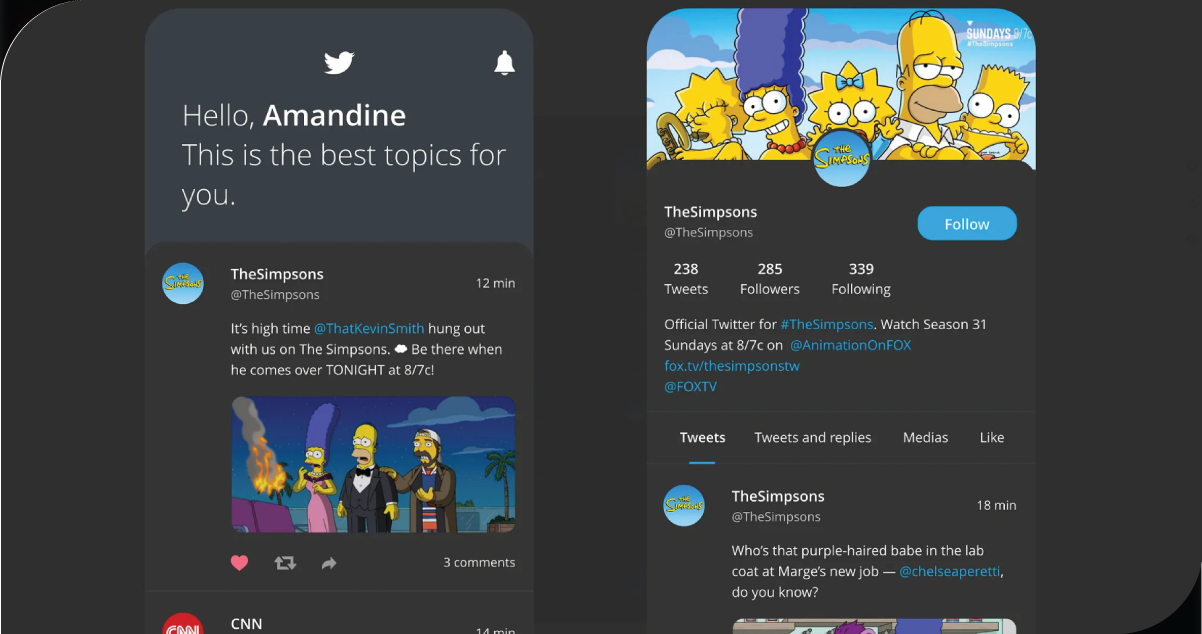Click the share arrow icon
Screen dimensions: 1202x634
pos(329,564)
